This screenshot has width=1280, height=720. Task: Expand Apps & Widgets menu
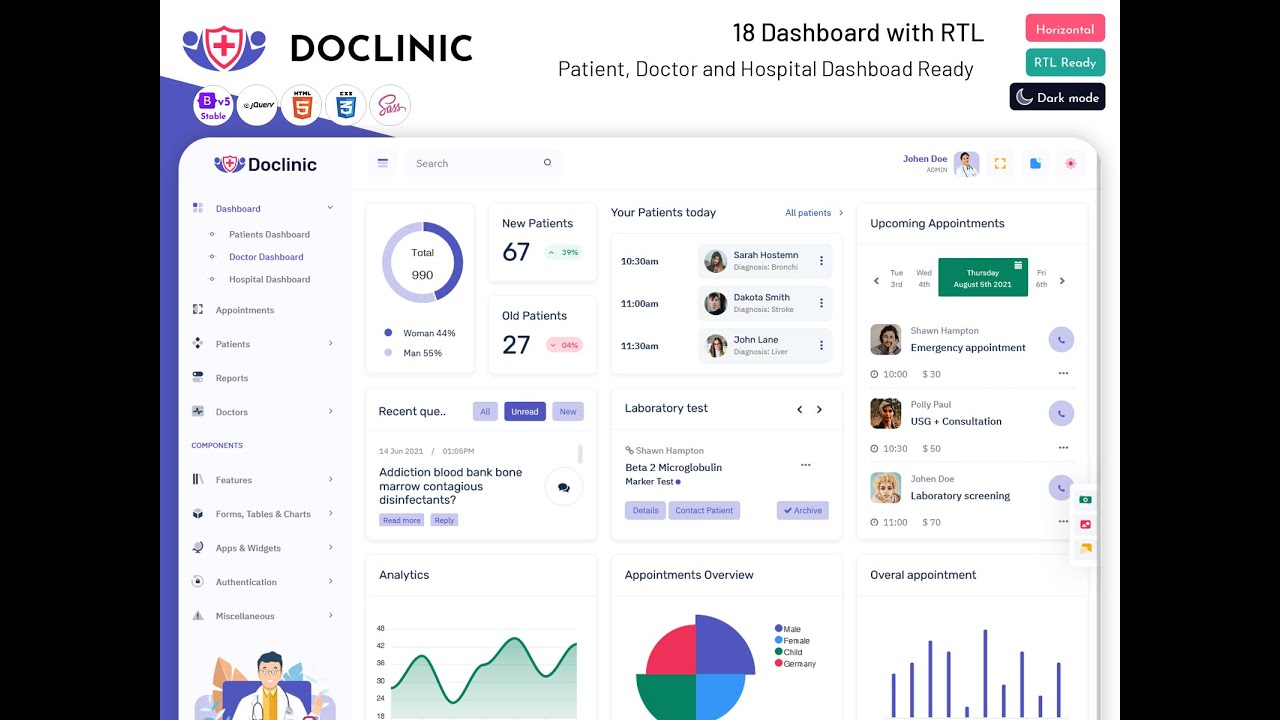[330, 548]
